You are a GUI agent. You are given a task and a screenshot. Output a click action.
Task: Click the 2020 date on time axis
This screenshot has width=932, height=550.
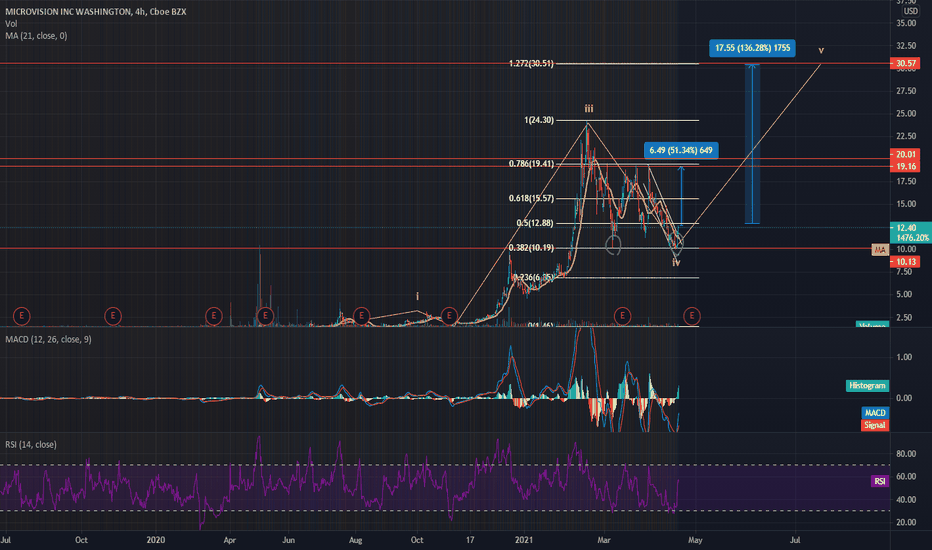click(155, 540)
